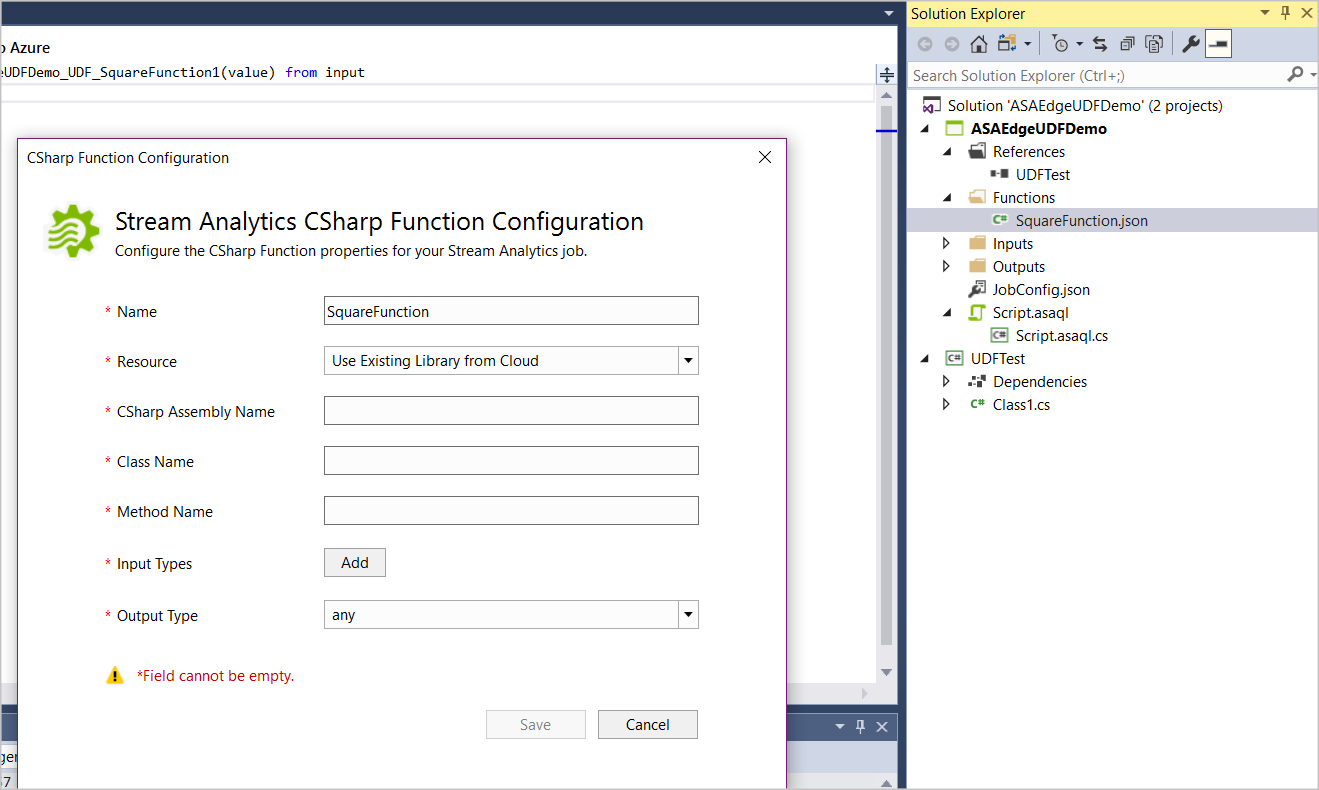
Task: Click the Show All Files icon
Action: 1155,44
